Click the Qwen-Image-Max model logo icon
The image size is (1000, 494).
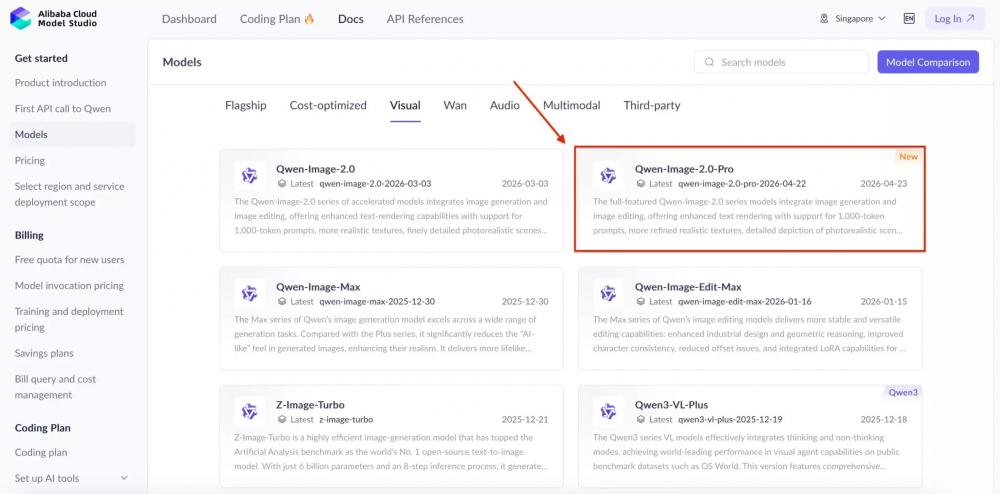249,293
